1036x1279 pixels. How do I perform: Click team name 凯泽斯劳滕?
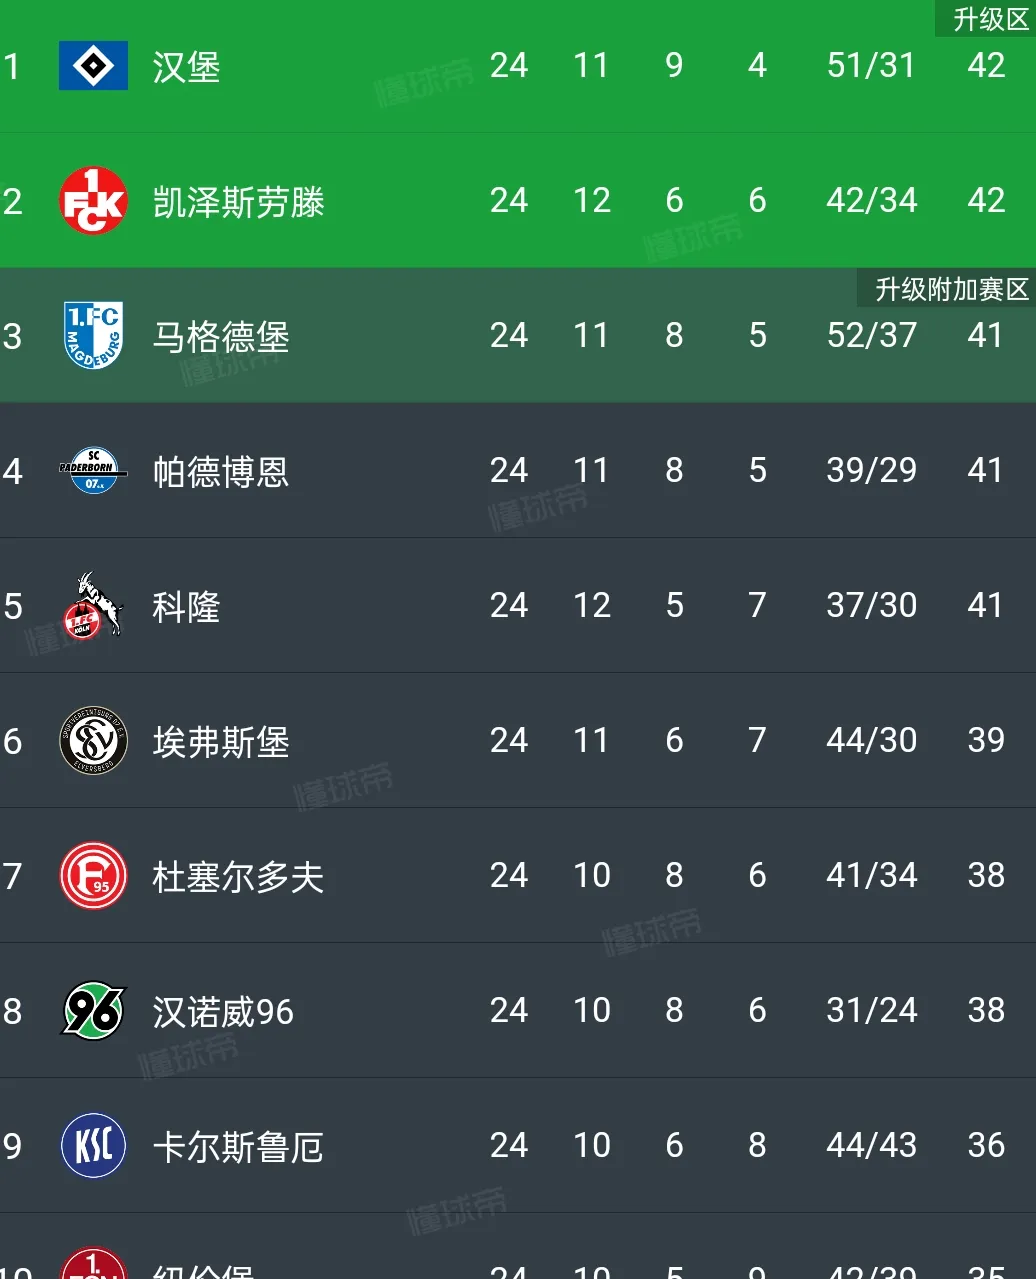pos(238,202)
